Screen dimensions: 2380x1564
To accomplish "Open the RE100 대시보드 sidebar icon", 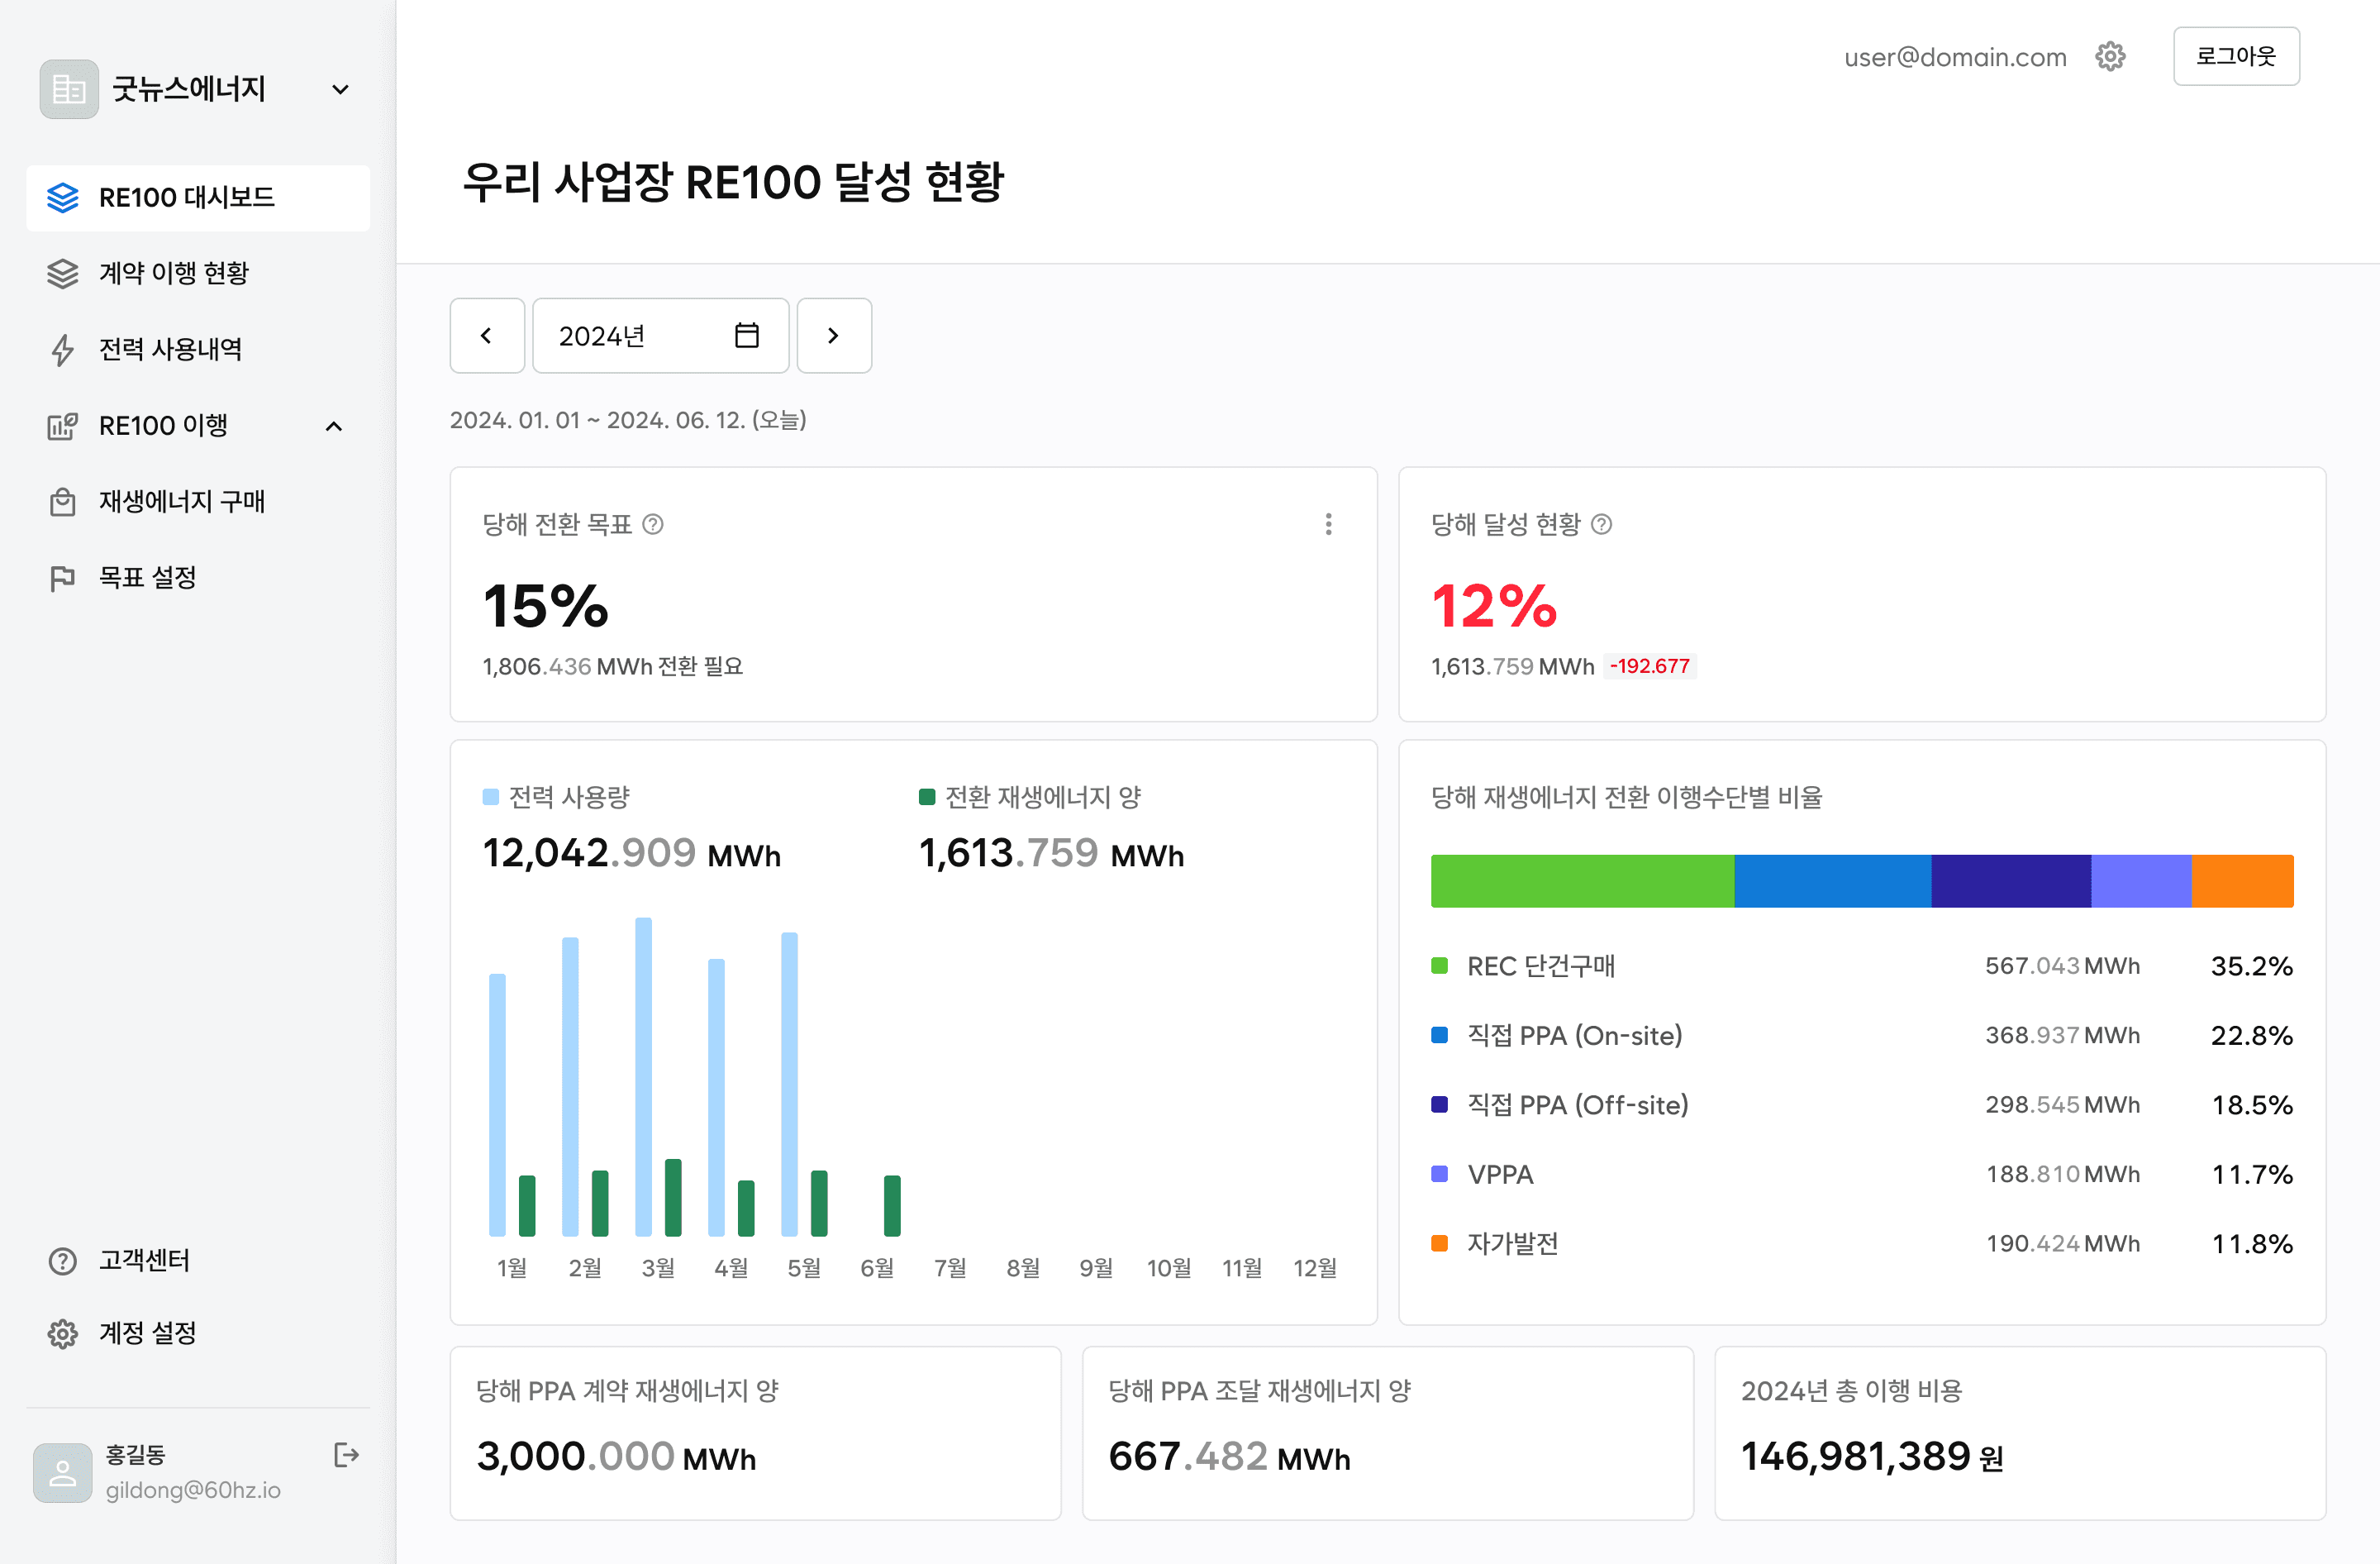I will pos(63,197).
